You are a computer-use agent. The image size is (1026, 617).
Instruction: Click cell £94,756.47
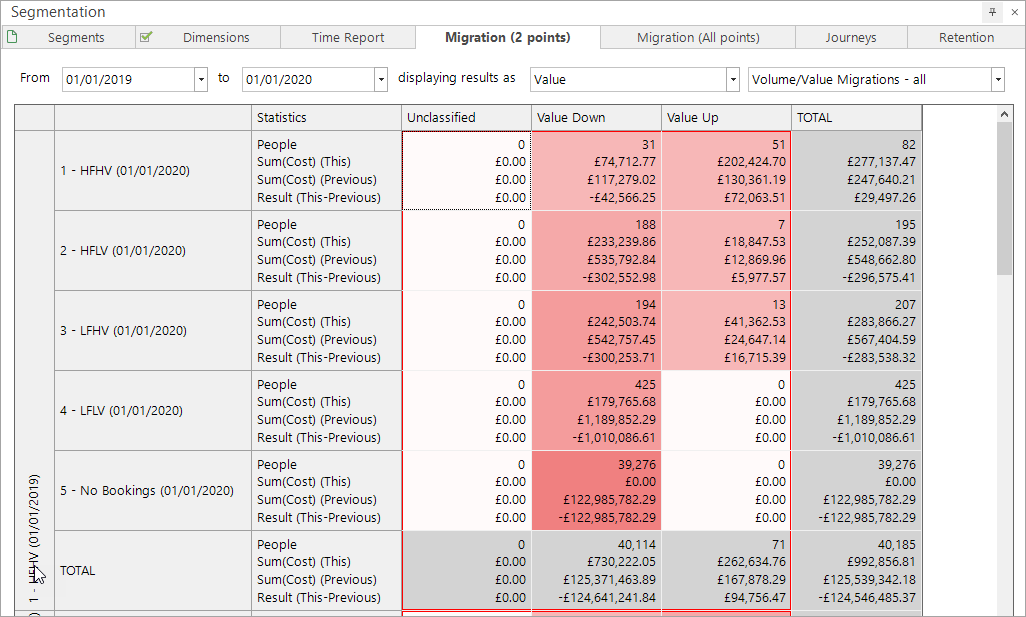[x=754, y=597]
